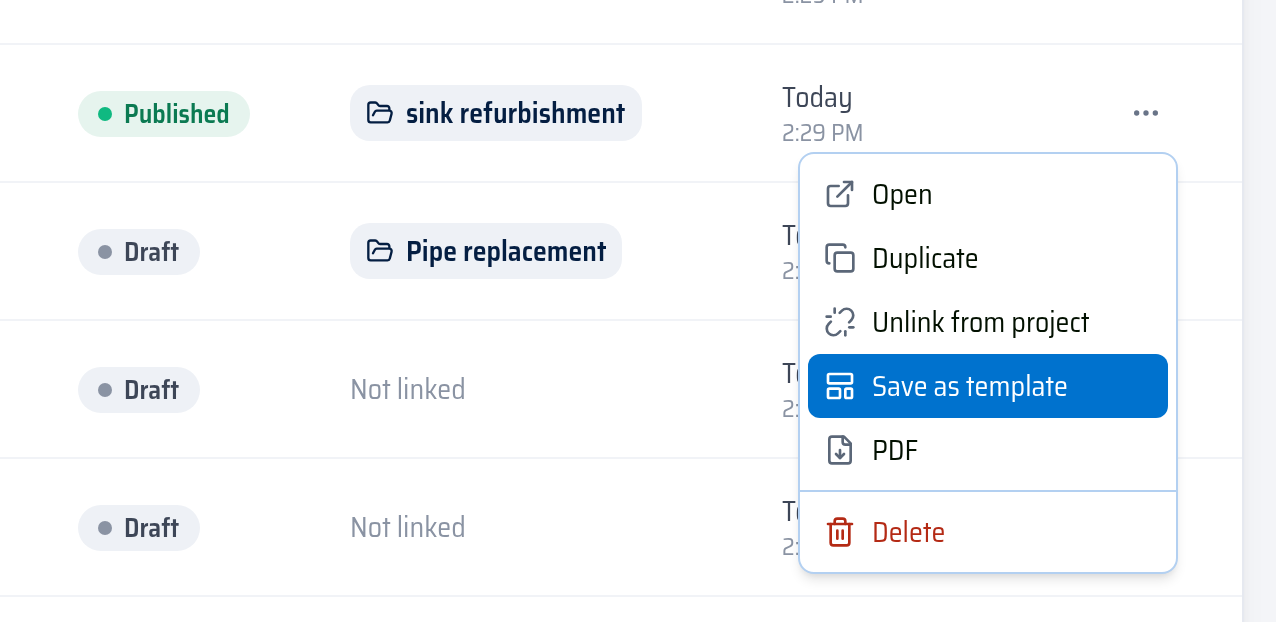This screenshot has width=1276, height=622.
Task: Click the red trash can icon
Action: pos(840,532)
